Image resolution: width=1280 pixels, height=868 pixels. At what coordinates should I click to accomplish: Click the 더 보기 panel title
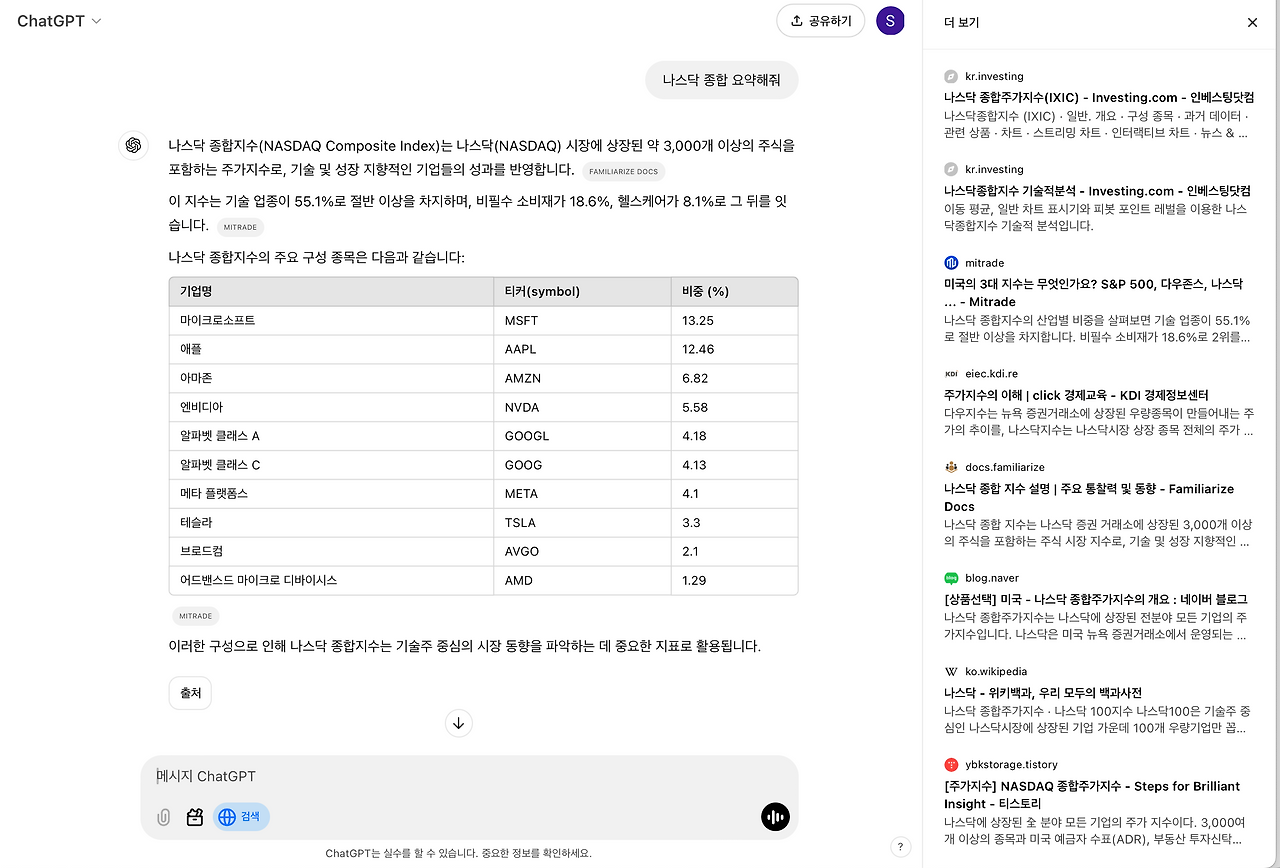[962, 22]
